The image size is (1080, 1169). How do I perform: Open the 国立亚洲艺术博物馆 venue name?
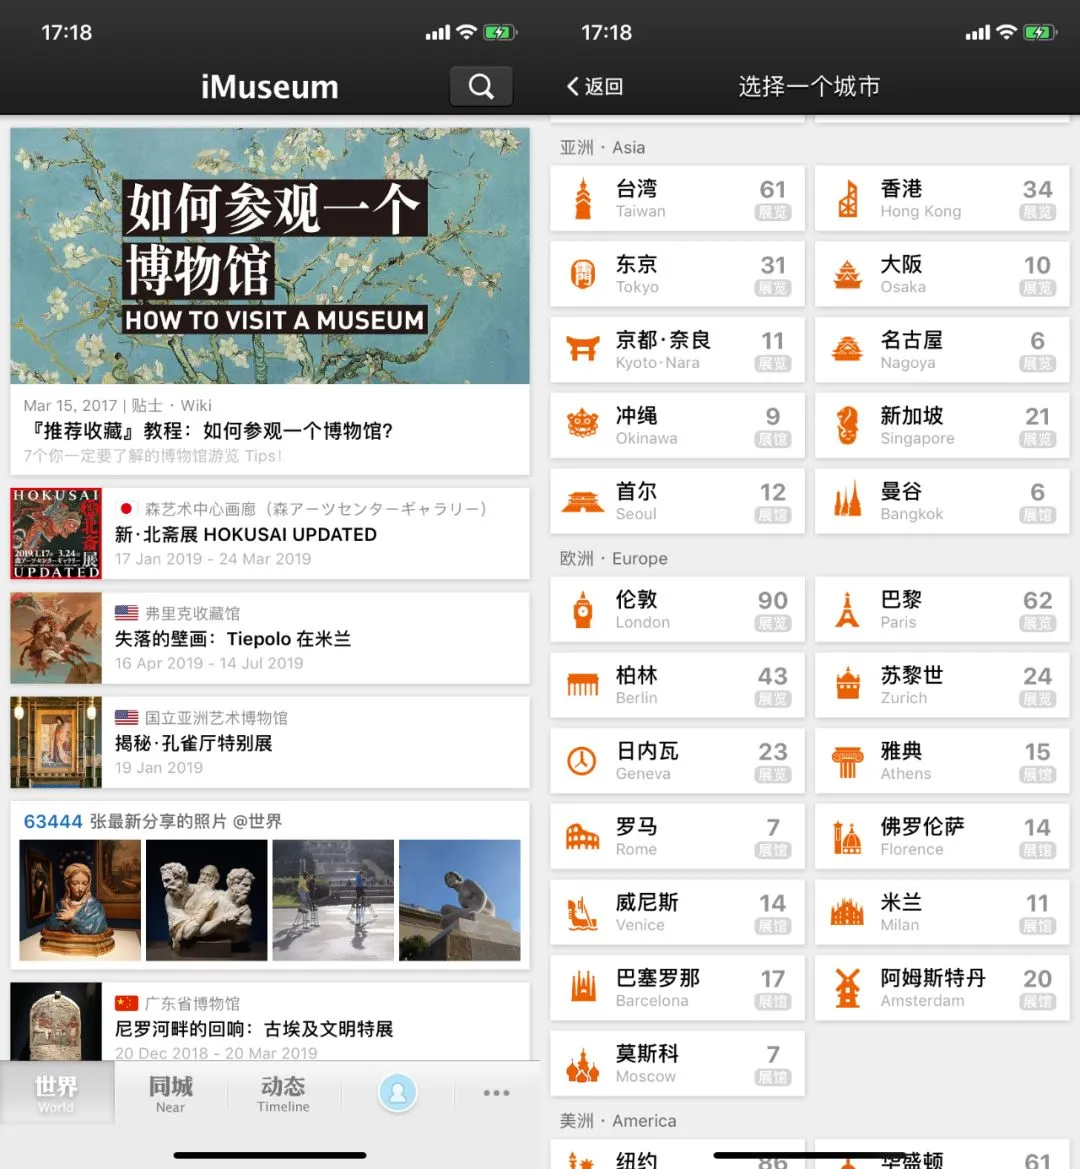coord(216,718)
